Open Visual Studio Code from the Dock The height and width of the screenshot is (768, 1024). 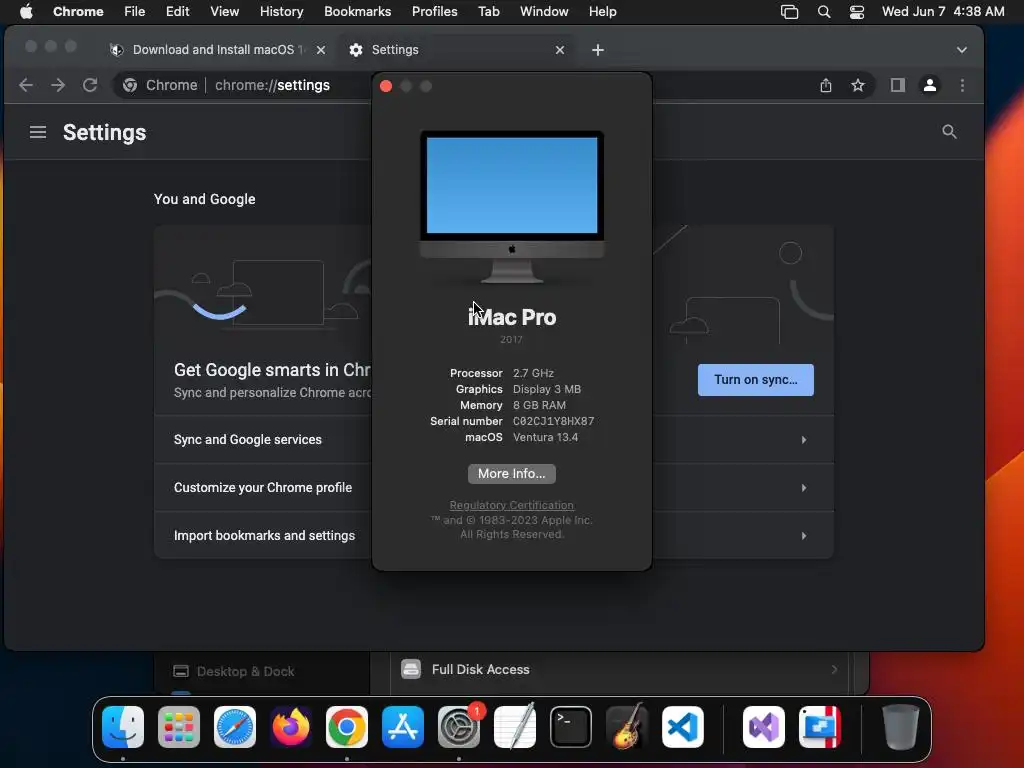coord(683,727)
